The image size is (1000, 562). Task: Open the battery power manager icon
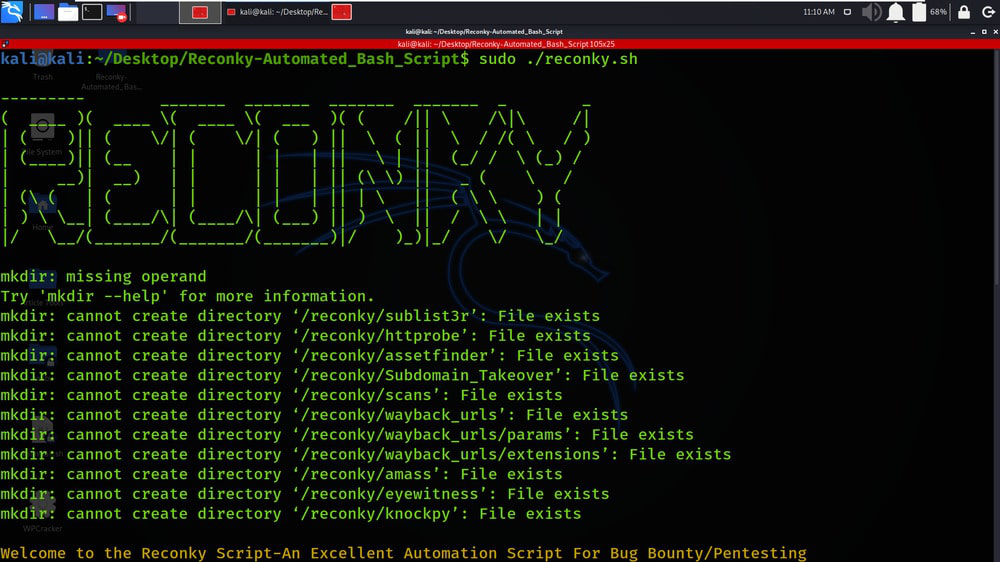919,12
